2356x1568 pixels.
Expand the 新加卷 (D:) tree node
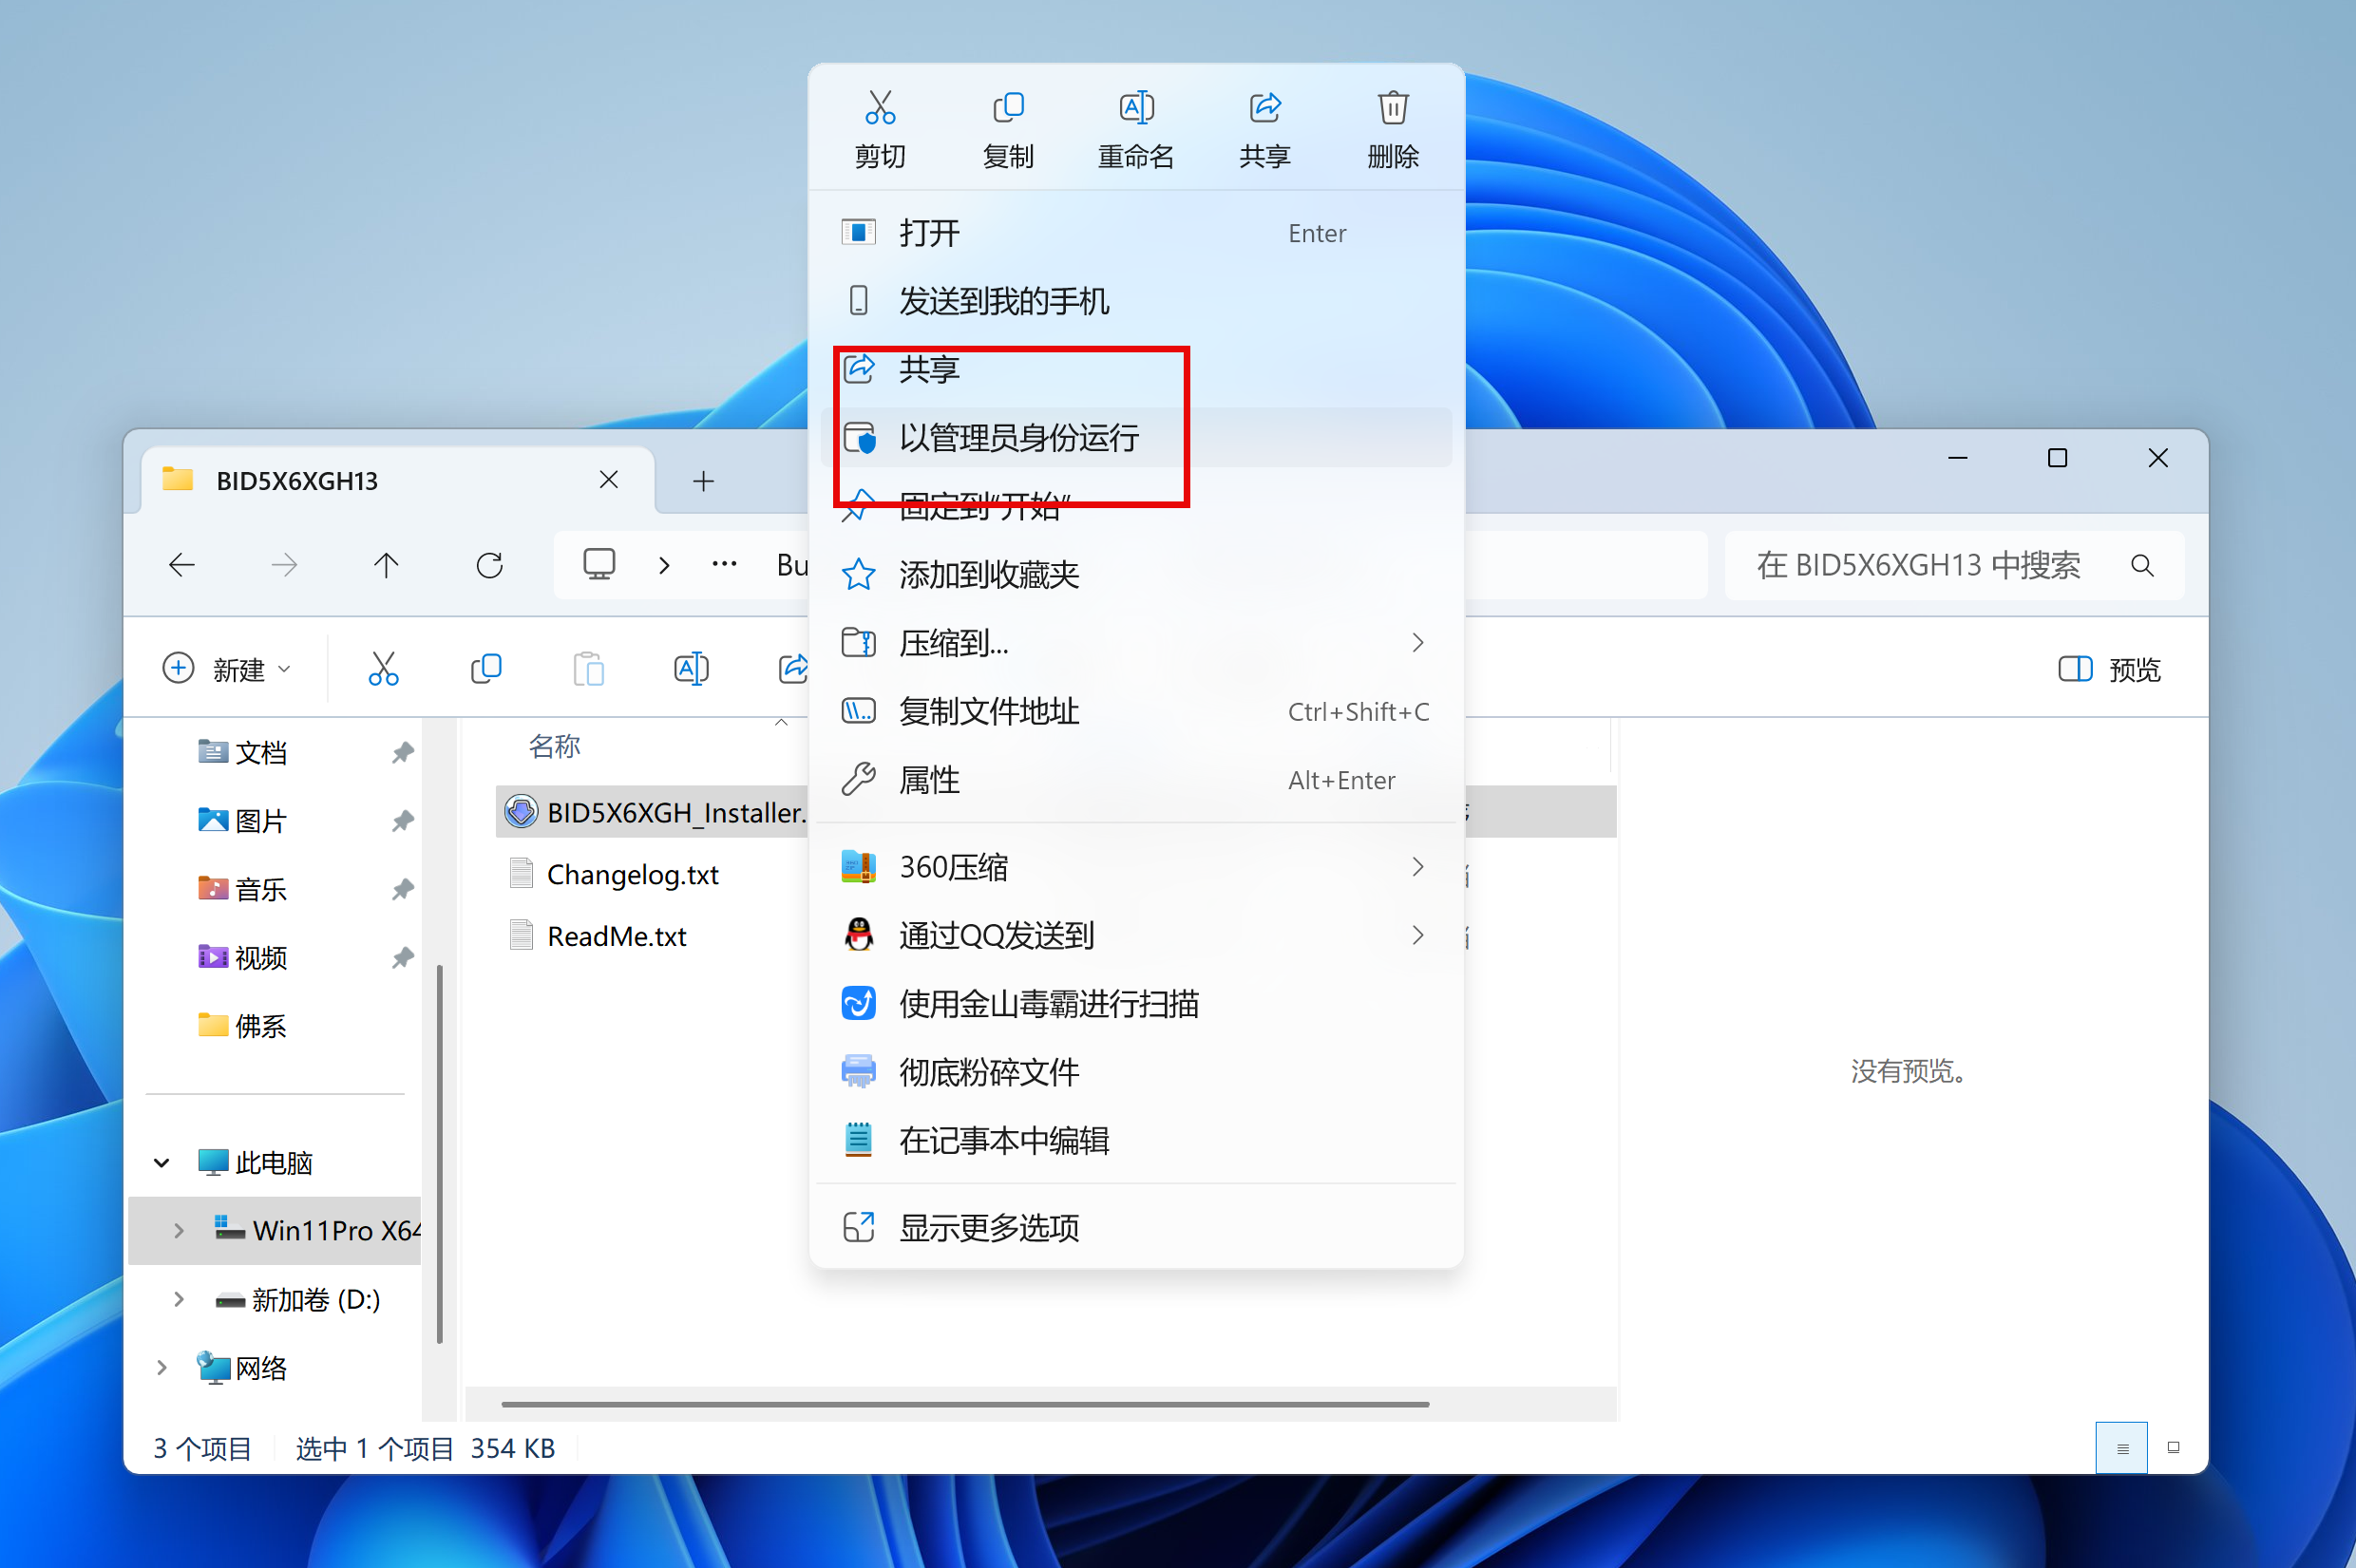pyautogui.click(x=179, y=1299)
